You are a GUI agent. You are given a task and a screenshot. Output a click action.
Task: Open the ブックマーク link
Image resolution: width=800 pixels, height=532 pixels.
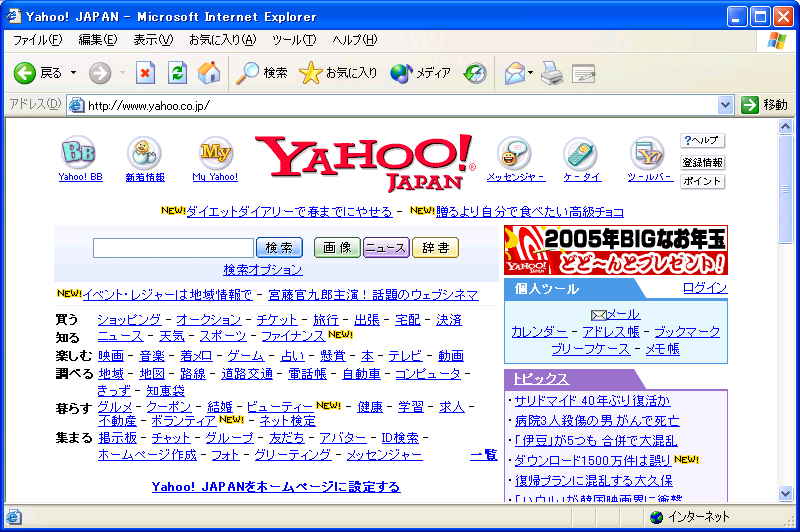pyautogui.click(x=687, y=332)
